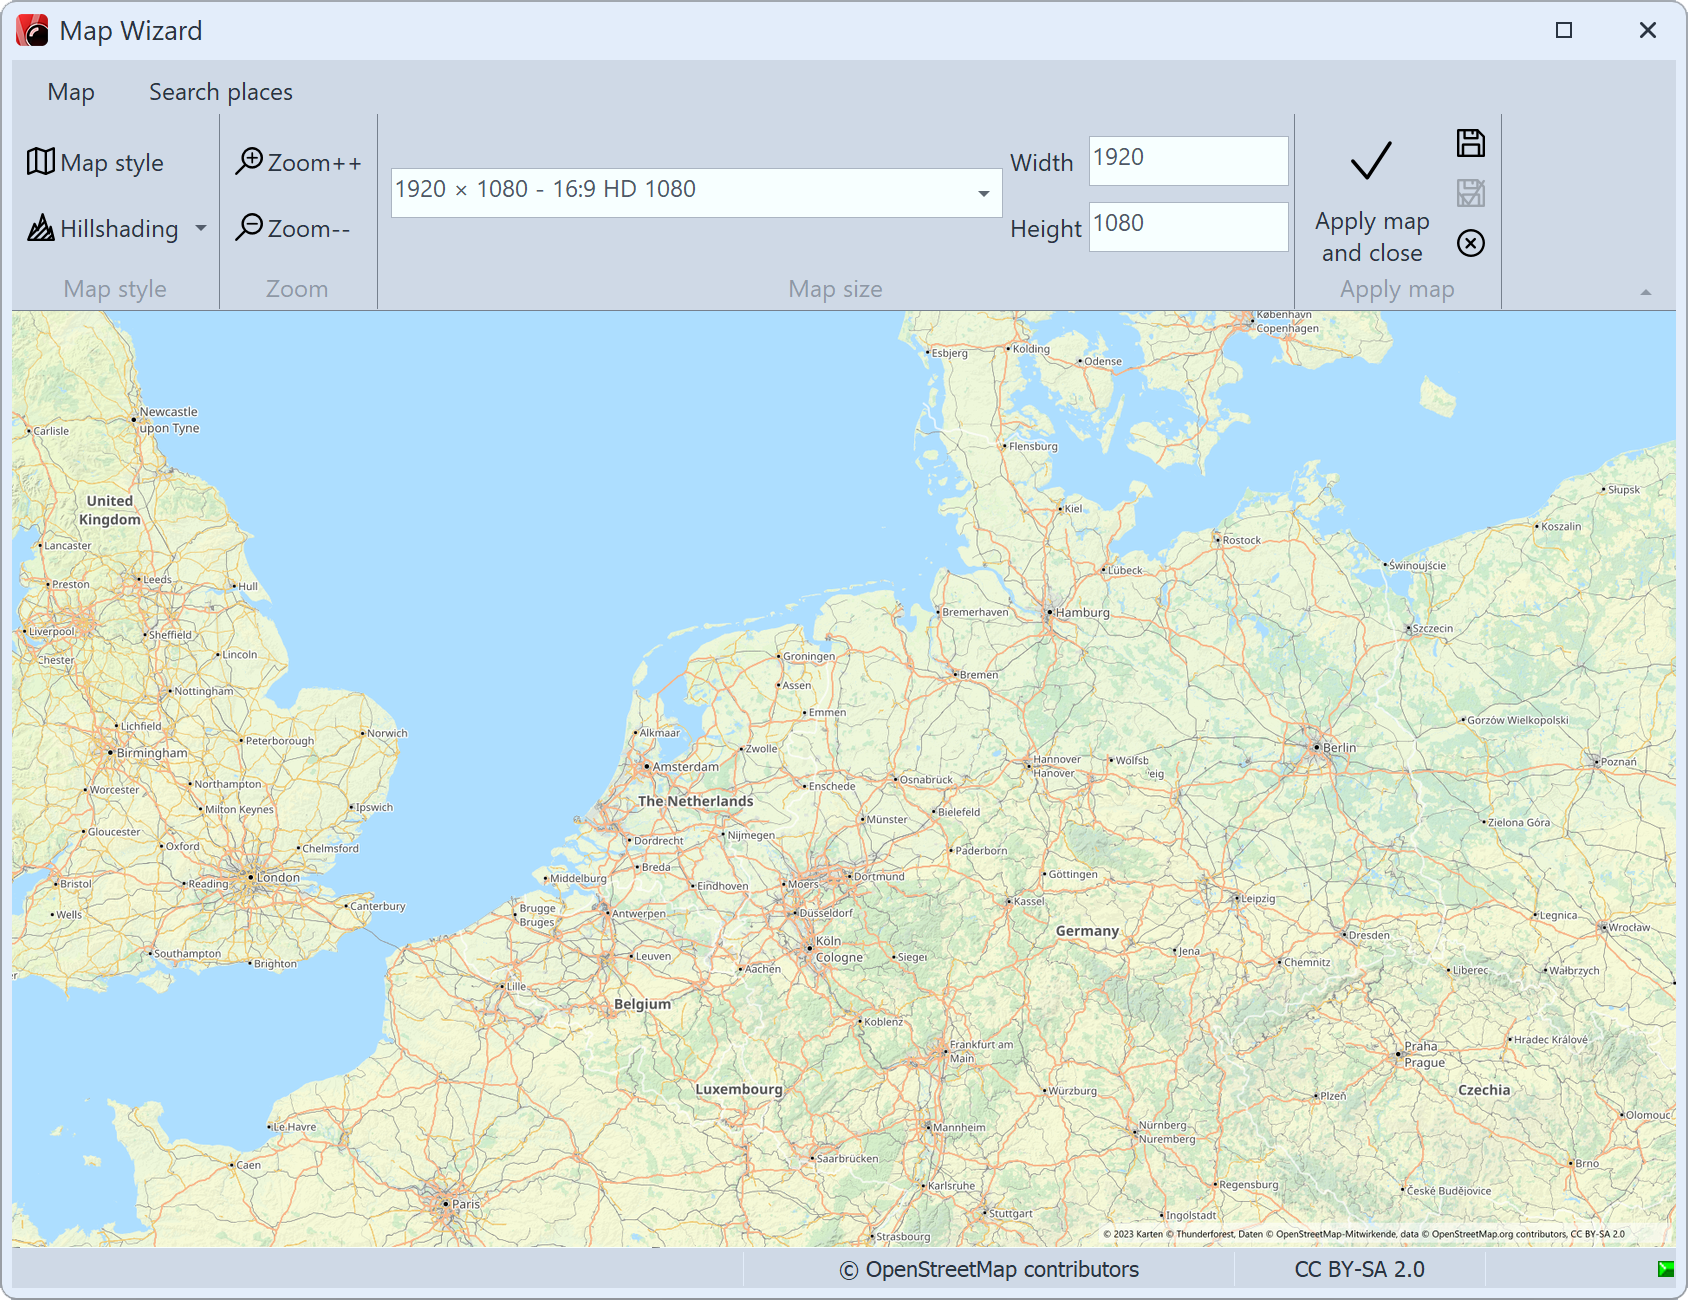This screenshot has height=1300, width=1688.
Task: Click the checkmark icon above Apply map
Action: tap(1371, 160)
